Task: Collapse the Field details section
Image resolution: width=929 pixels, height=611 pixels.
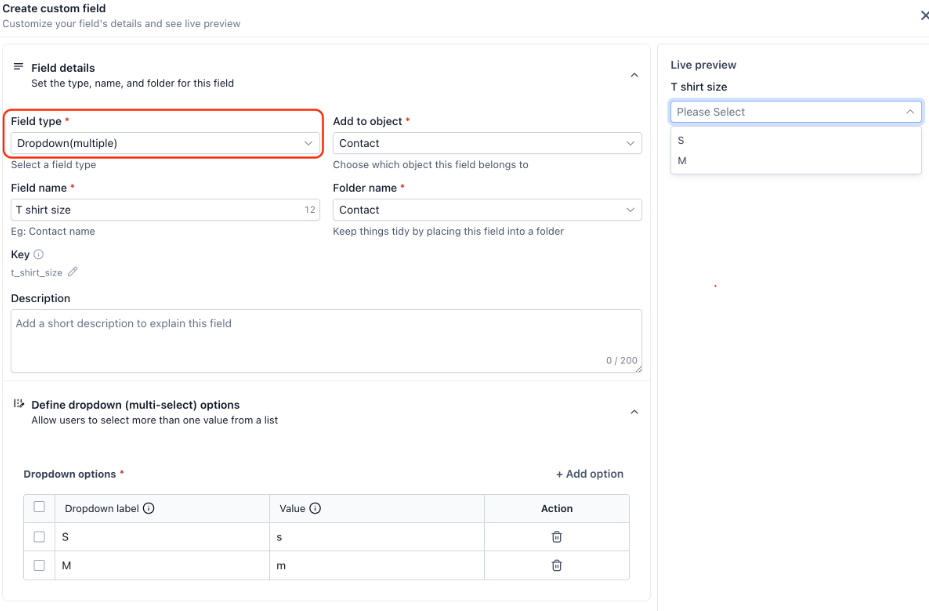Action: click(633, 75)
